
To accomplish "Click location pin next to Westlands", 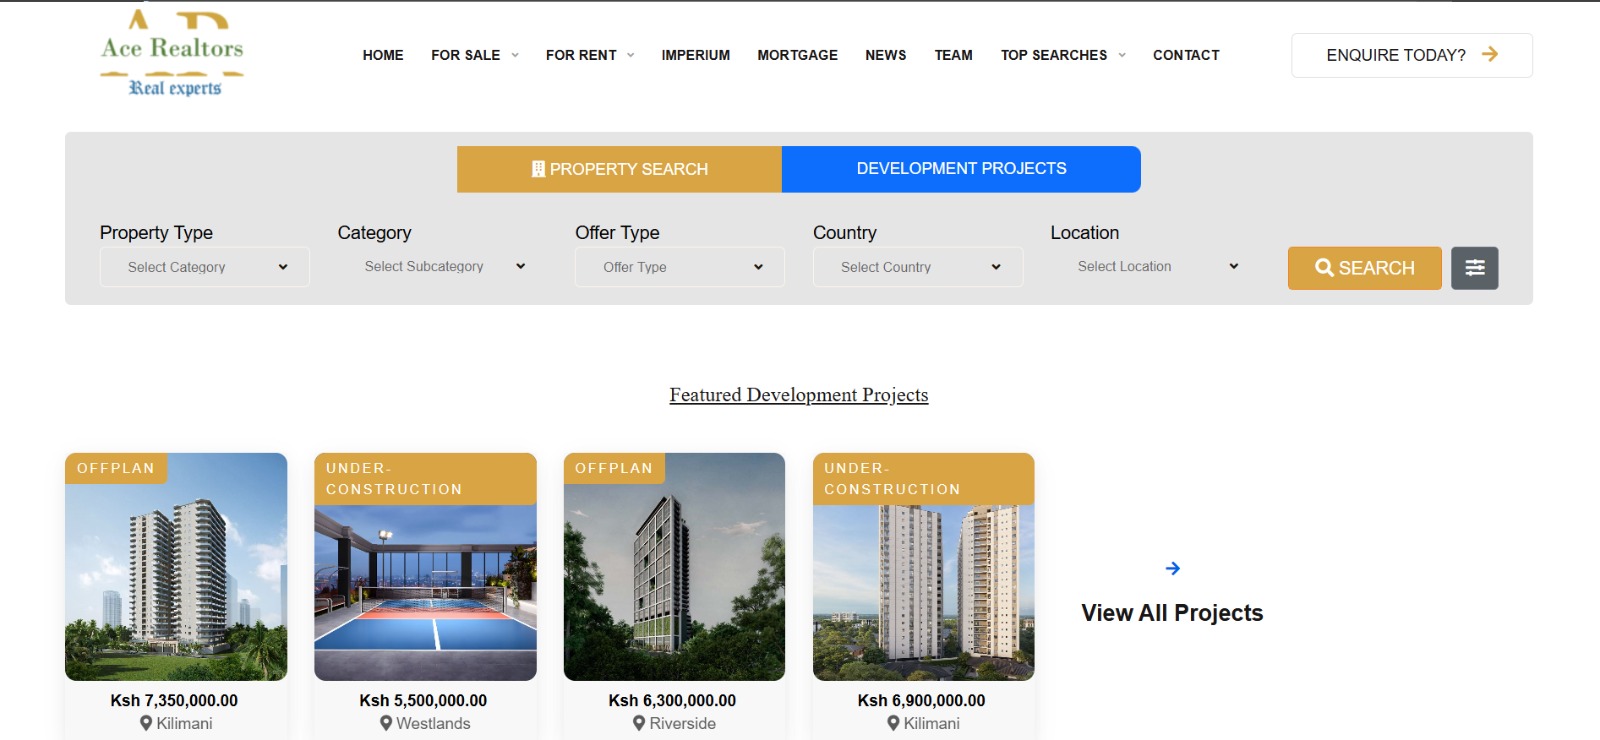I will coord(386,723).
